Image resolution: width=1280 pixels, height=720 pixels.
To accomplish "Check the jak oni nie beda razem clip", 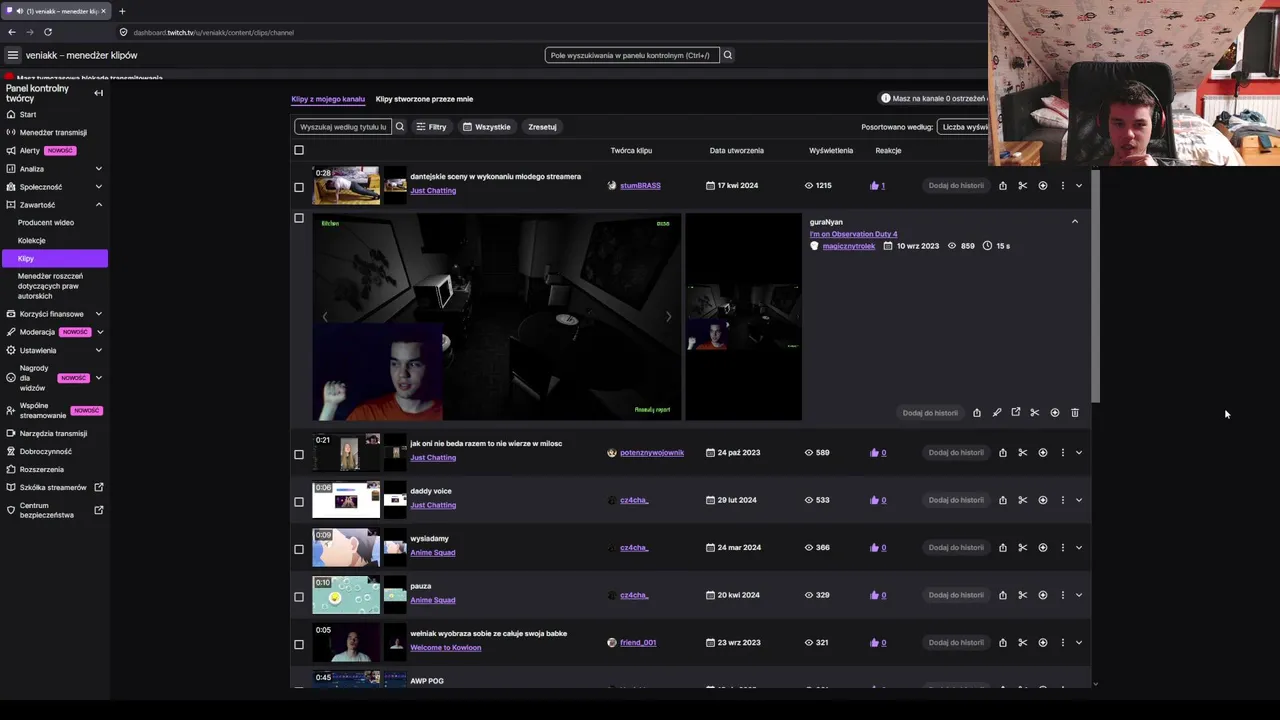I will (298, 454).
